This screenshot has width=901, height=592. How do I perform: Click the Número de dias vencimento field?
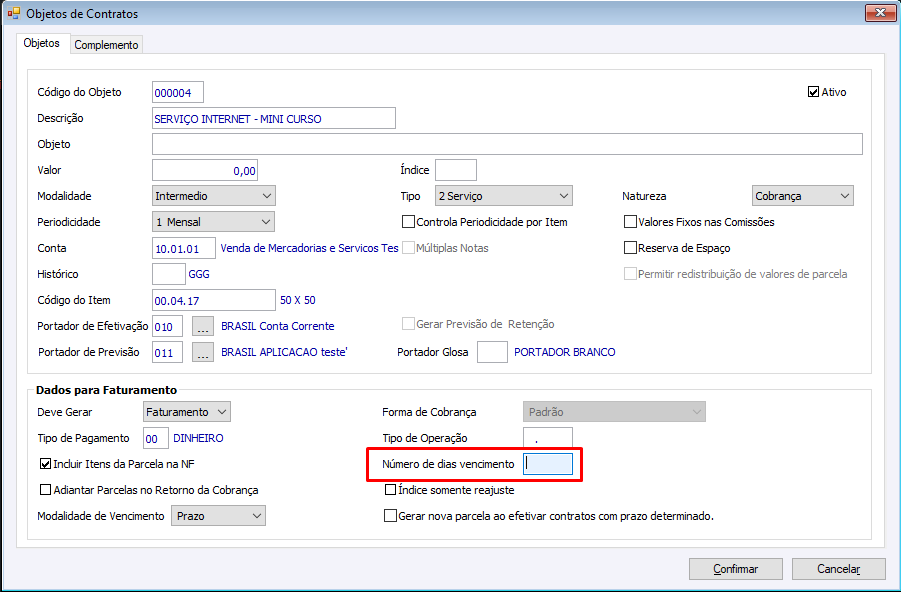click(x=548, y=464)
